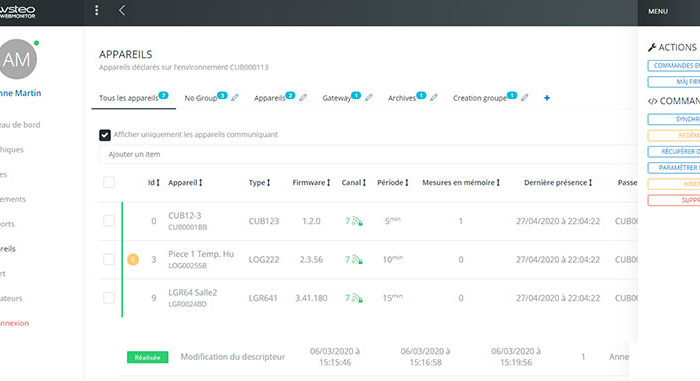Click the COMMANDES EN button in Actions
The image size is (700, 381).
[674, 66]
